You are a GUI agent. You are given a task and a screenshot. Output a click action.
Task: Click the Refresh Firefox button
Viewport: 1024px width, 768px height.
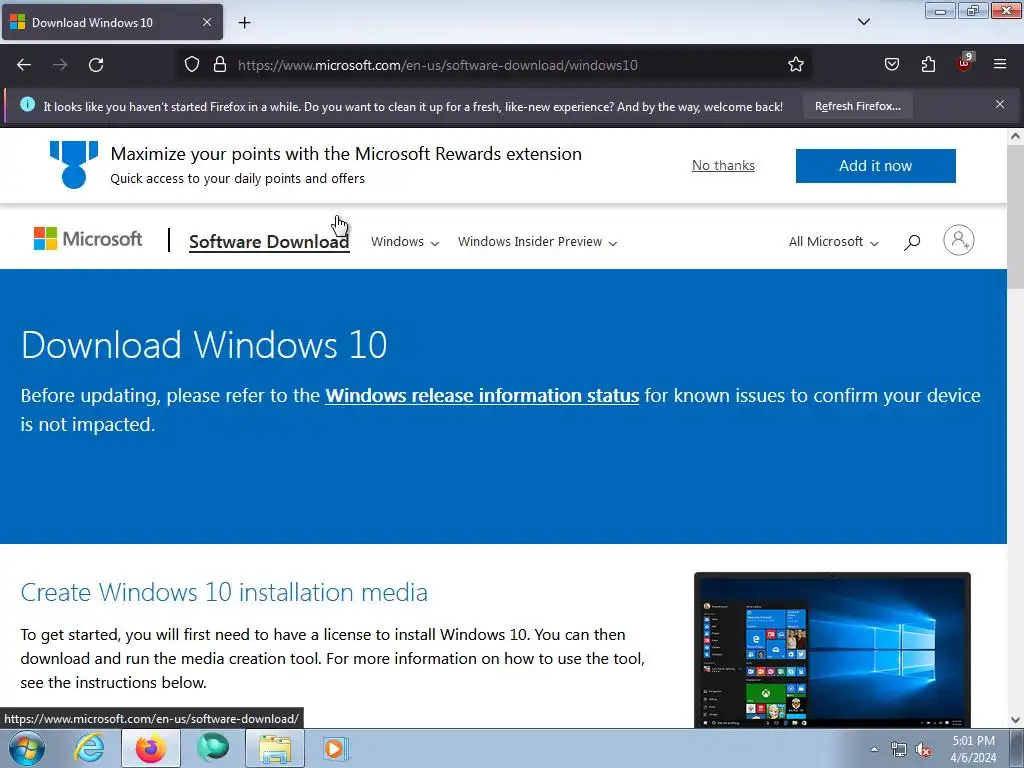857,106
